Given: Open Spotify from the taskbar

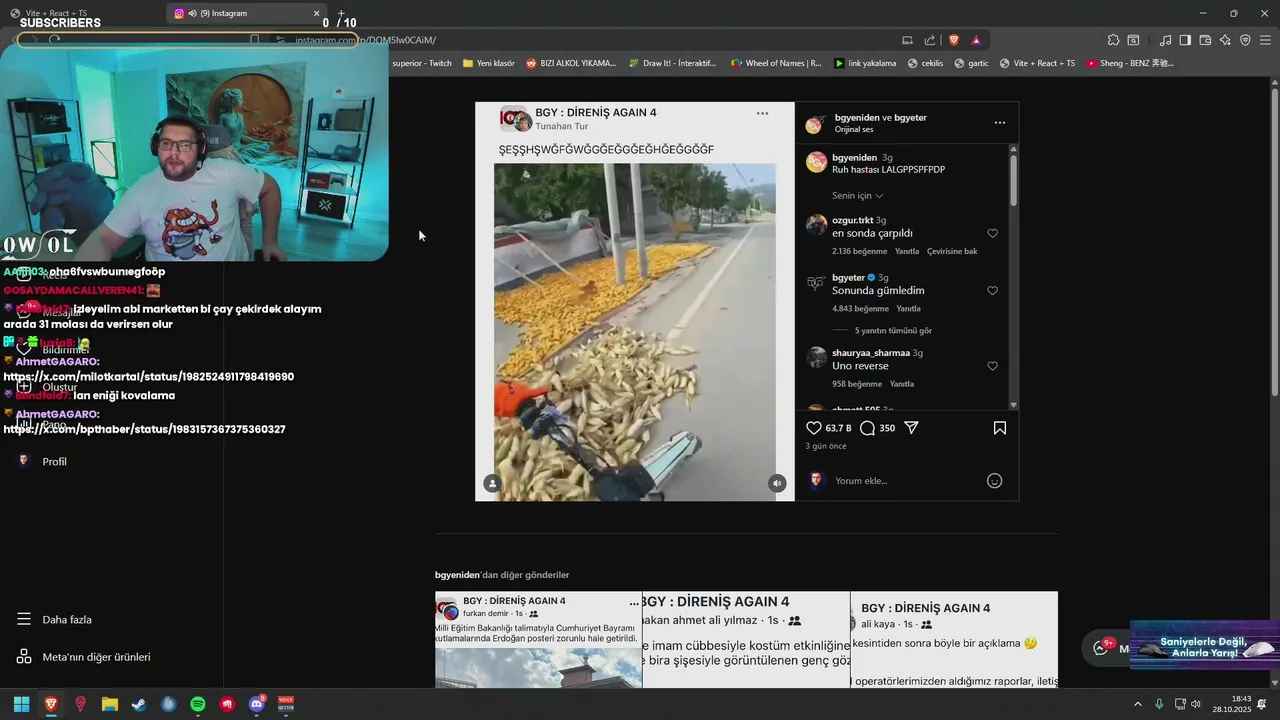Looking at the screenshot, I should pyautogui.click(x=198, y=704).
